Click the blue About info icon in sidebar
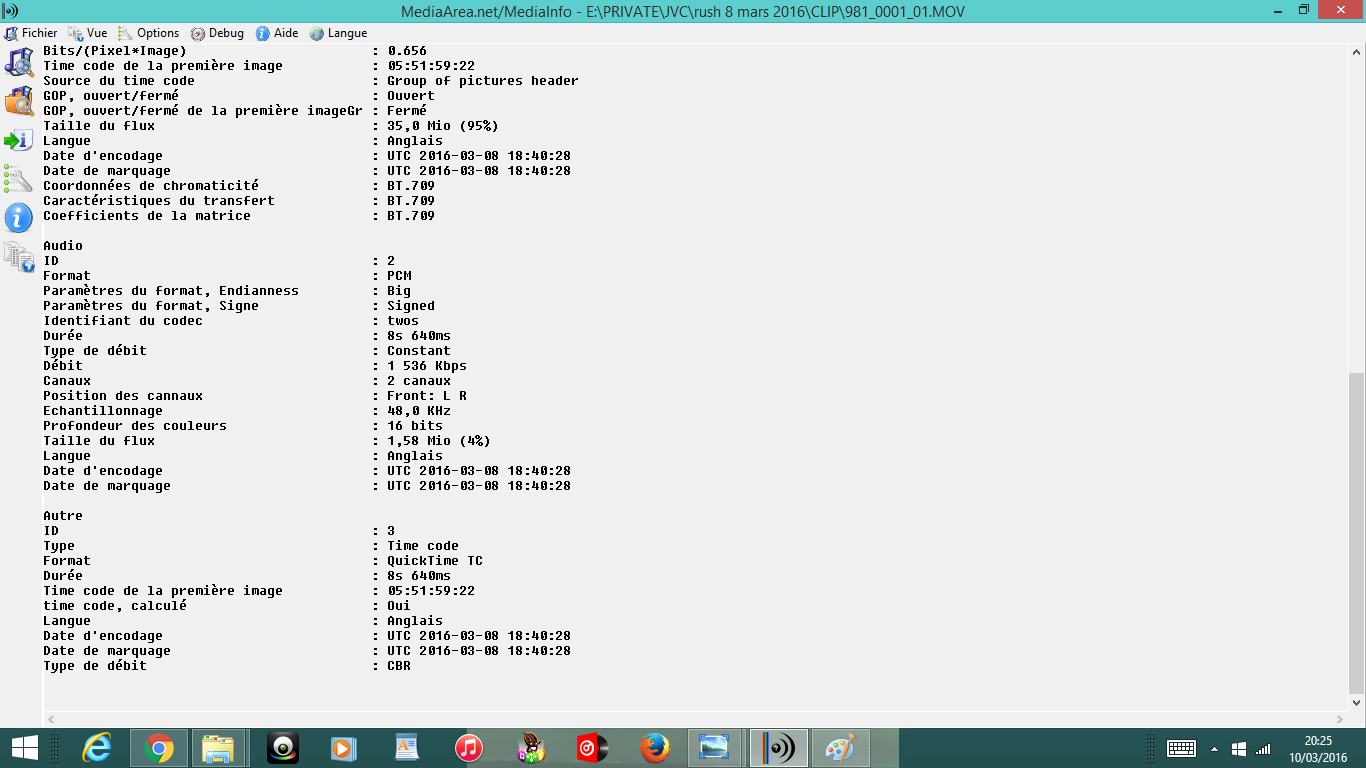Screen dimensions: 1366x768 pyautogui.click(x=19, y=218)
